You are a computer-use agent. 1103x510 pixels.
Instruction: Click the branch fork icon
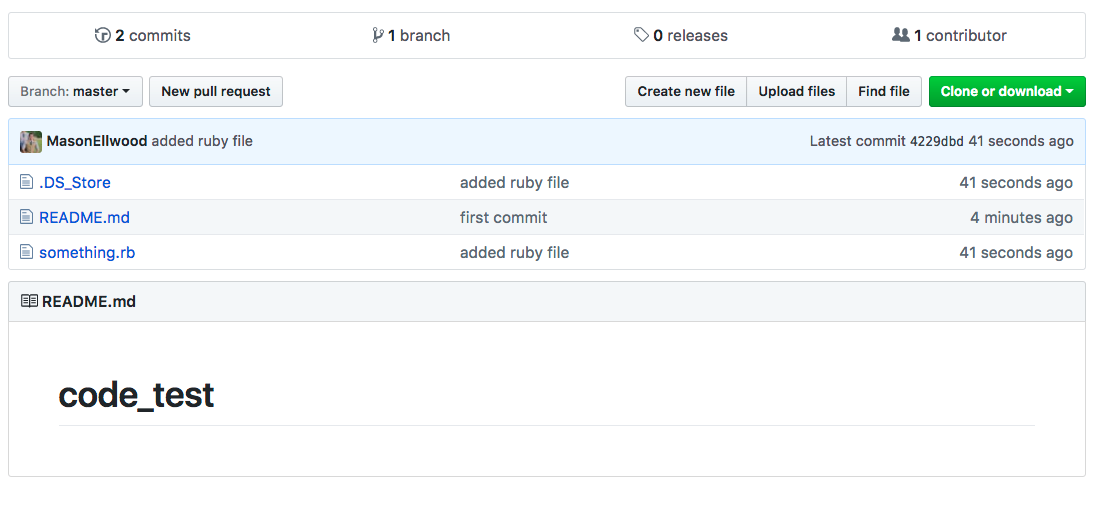point(378,35)
